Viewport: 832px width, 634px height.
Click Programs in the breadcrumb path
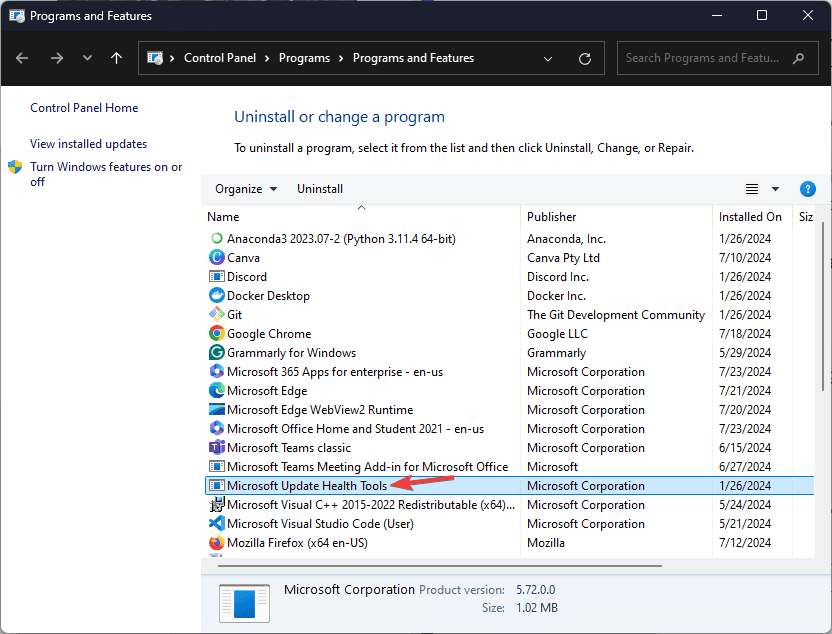(x=305, y=58)
